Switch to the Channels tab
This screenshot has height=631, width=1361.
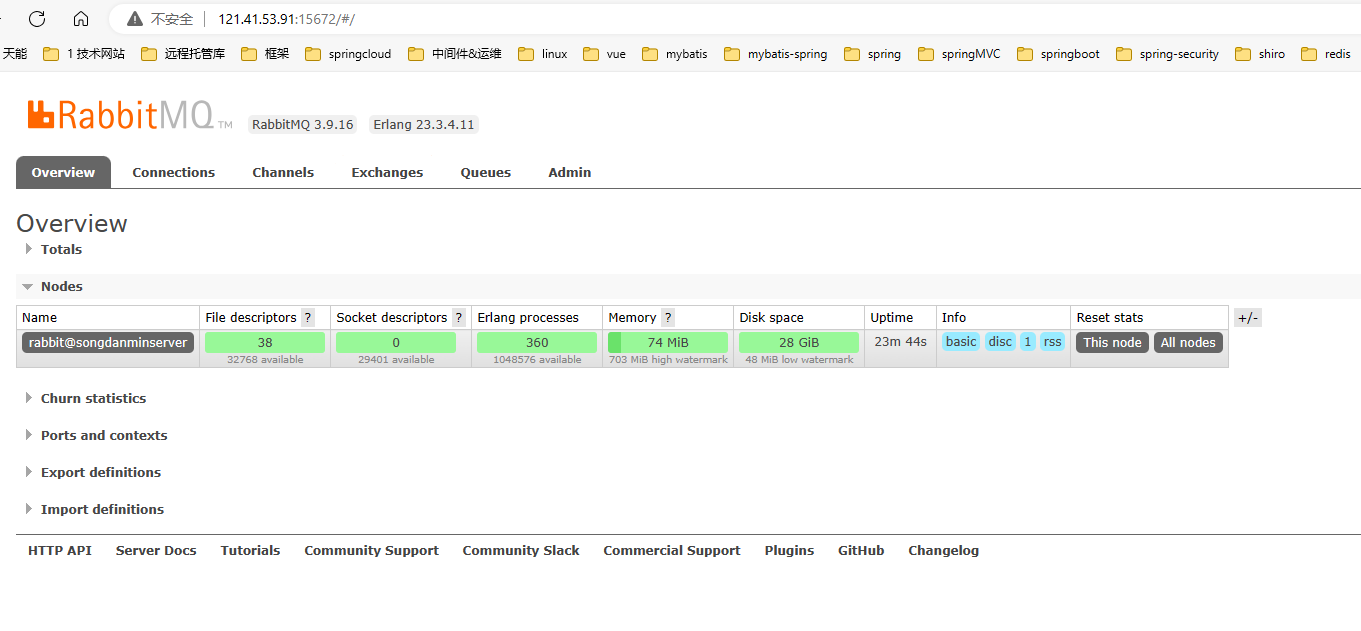point(283,172)
